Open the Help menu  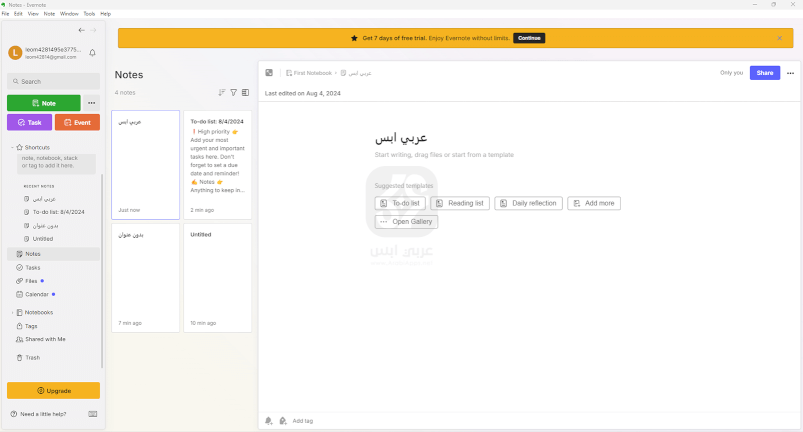click(105, 14)
